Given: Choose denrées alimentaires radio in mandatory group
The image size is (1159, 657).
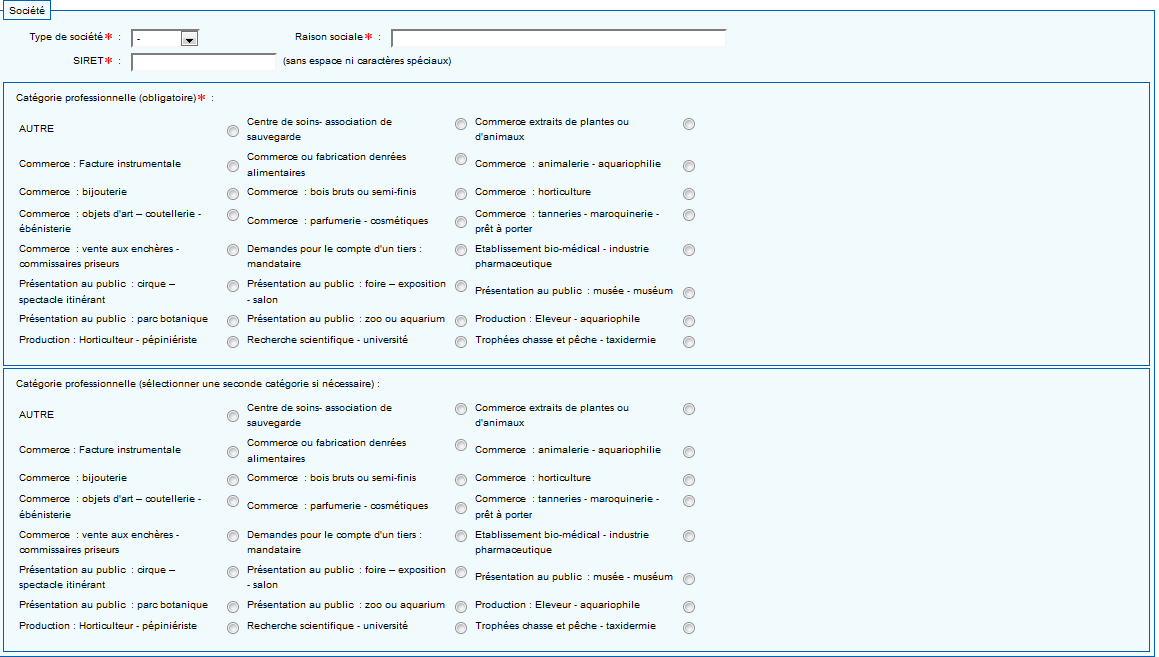Looking at the screenshot, I should (x=460, y=159).
